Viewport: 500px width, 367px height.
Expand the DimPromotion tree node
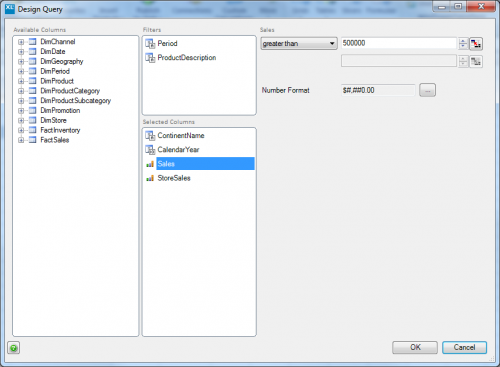(x=21, y=111)
